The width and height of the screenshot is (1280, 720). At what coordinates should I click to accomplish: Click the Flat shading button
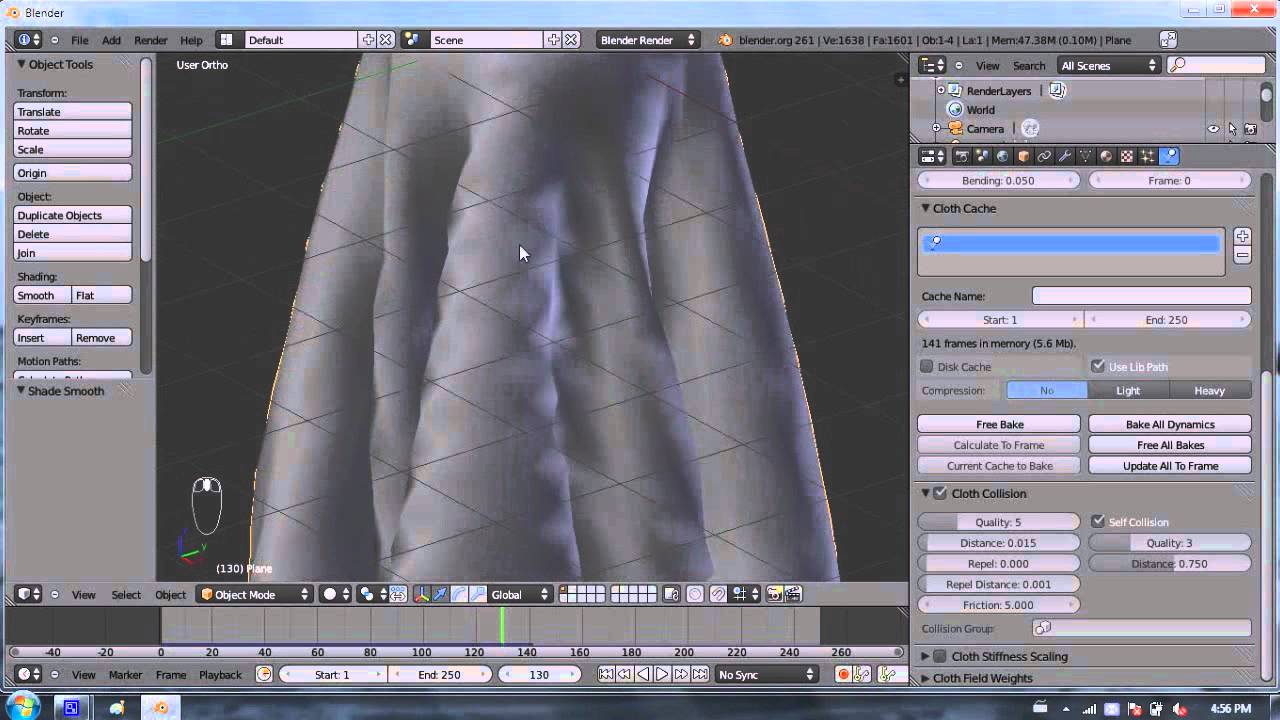102,295
